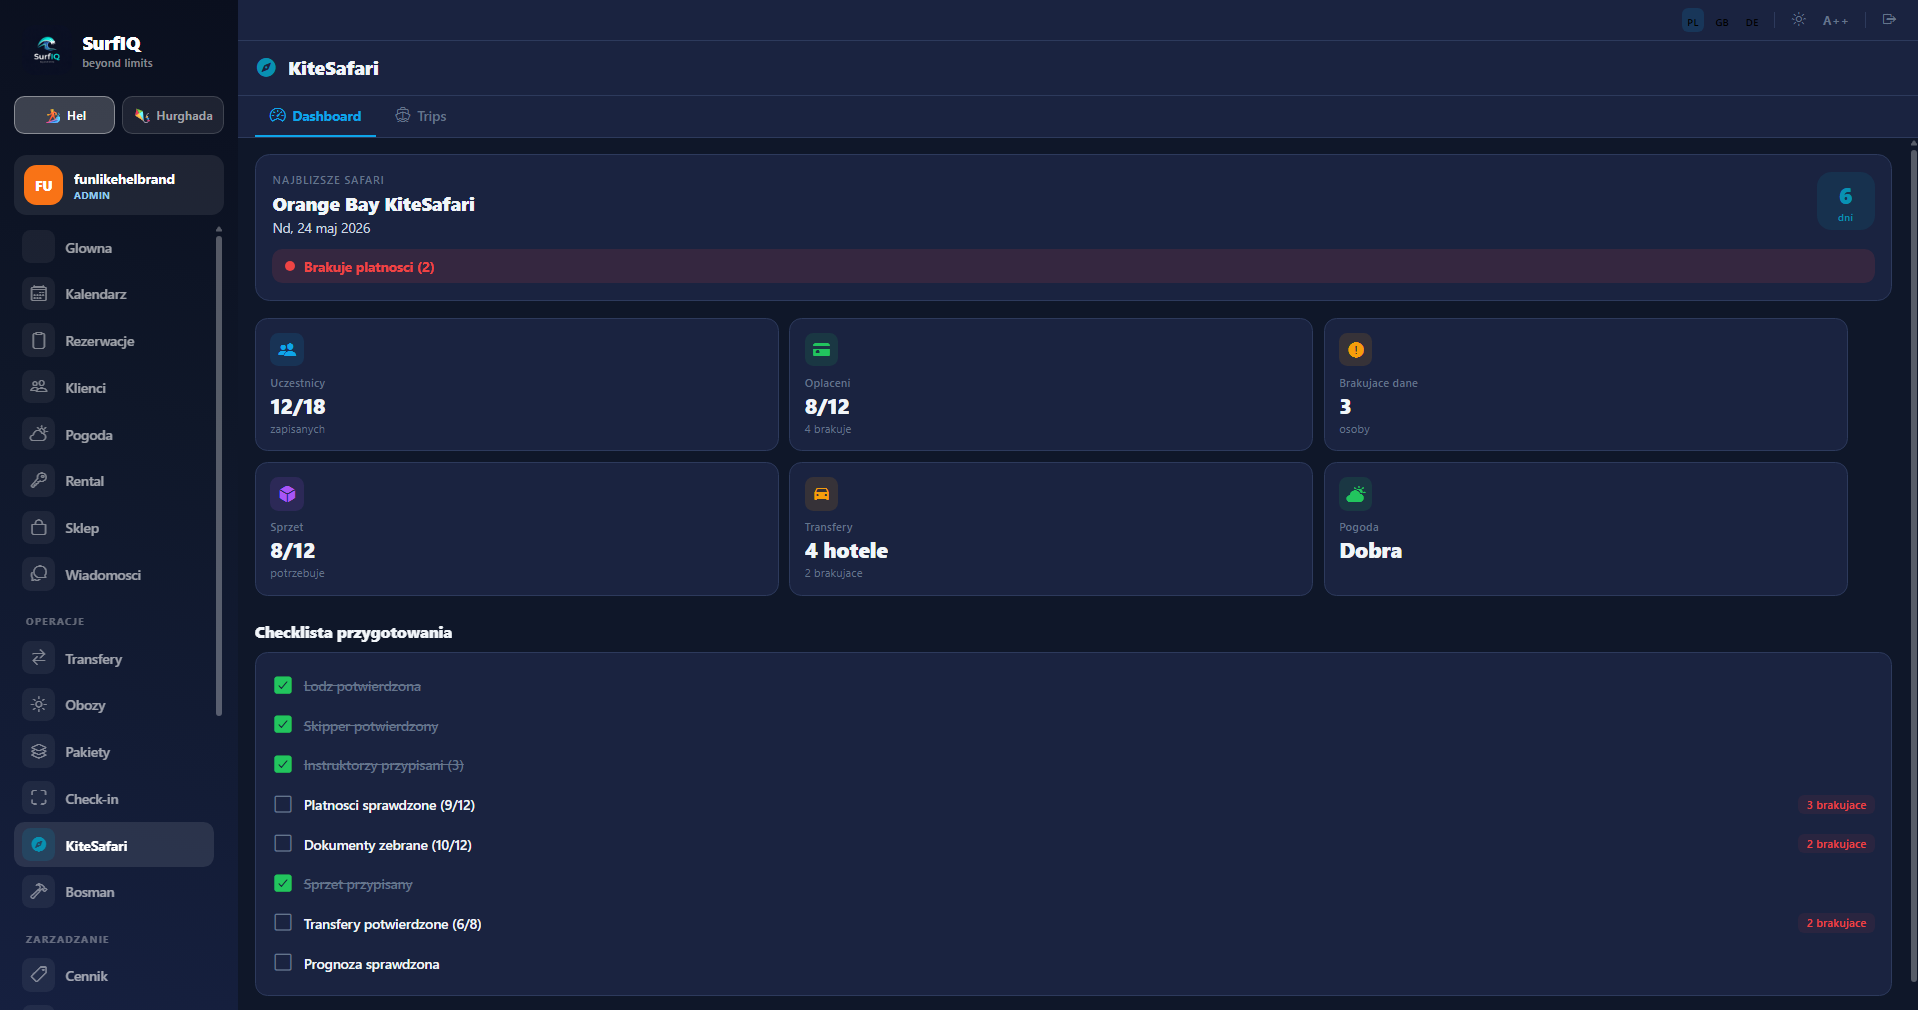Uncheck Sprzet przypisany checkbox

[x=283, y=883]
